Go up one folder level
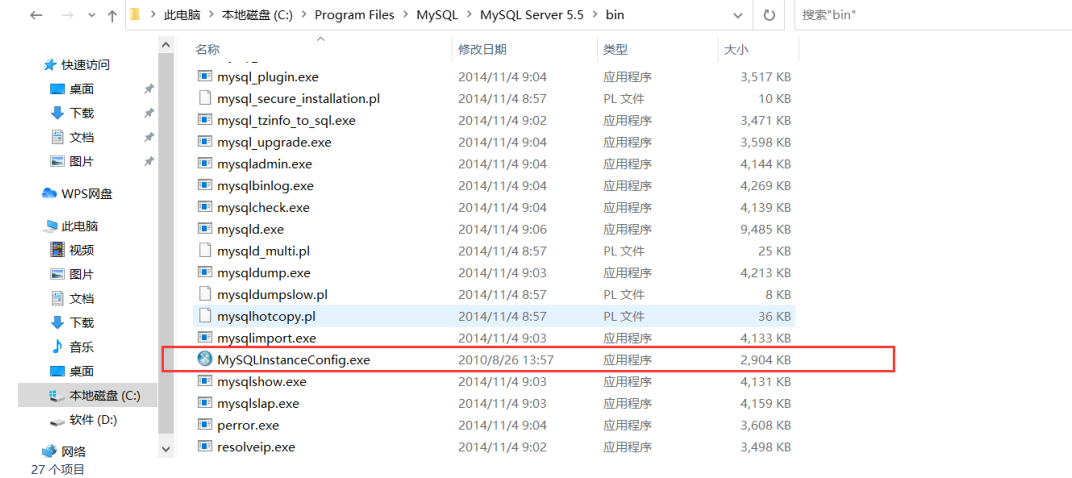Screen dimensions: 1072x478 (x=112, y=16)
